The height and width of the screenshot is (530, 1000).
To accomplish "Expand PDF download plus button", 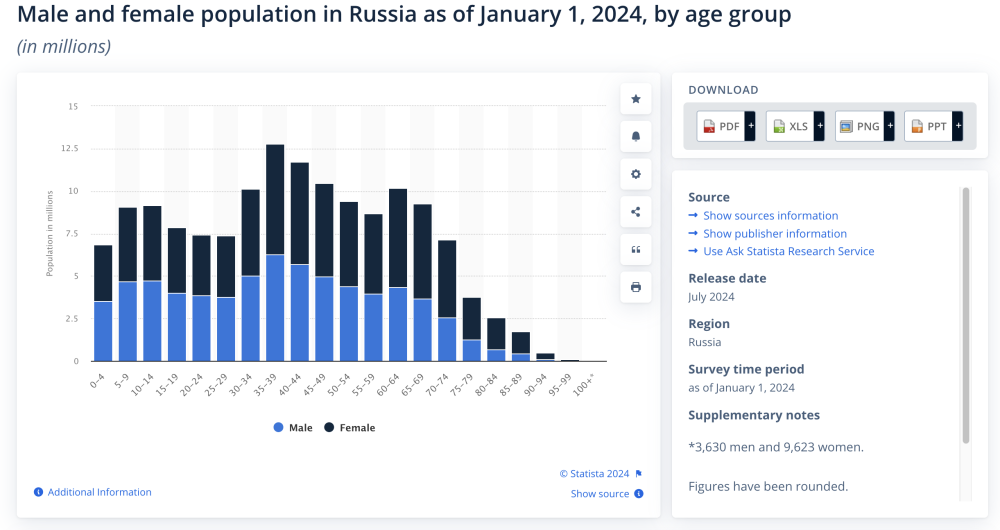I will coord(750,126).
